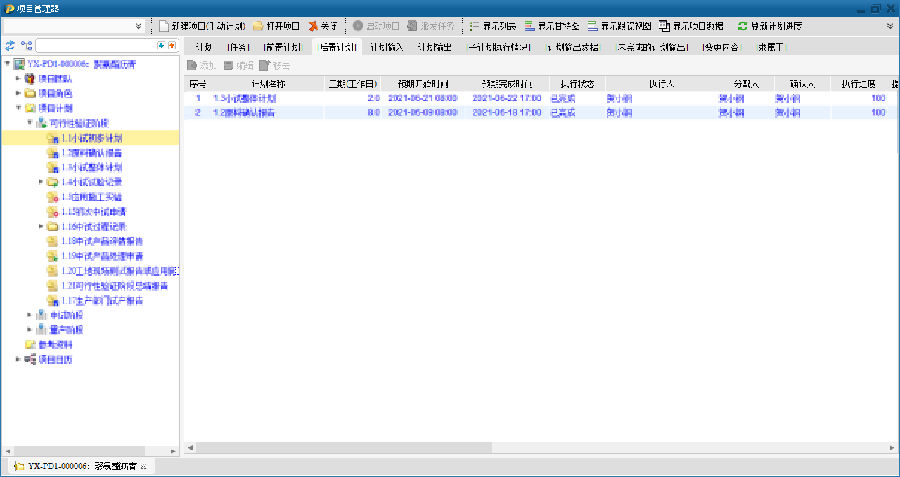This screenshot has height=477, width=900.
Task: Click the 工期(工作日) column header
Action: point(352,84)
